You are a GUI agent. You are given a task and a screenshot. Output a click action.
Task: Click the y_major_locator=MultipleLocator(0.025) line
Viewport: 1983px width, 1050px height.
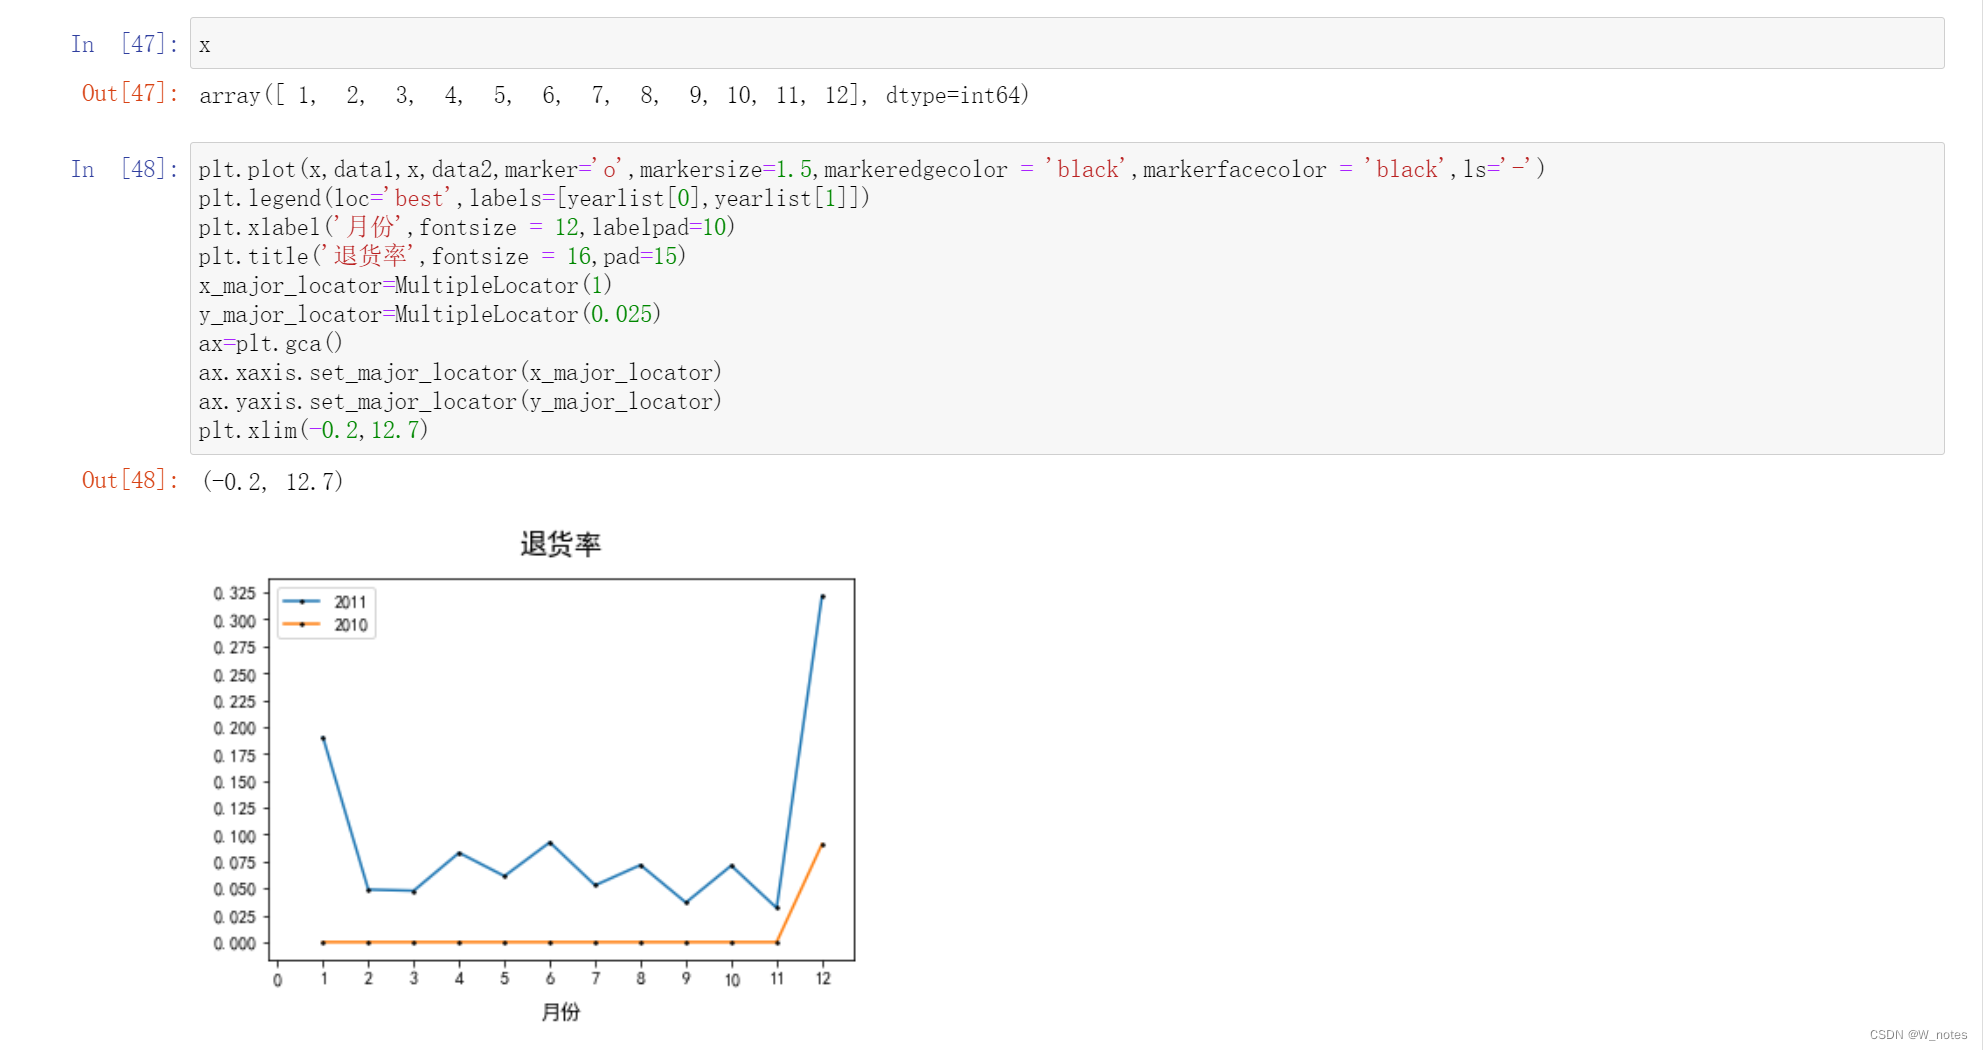[430, 314]
